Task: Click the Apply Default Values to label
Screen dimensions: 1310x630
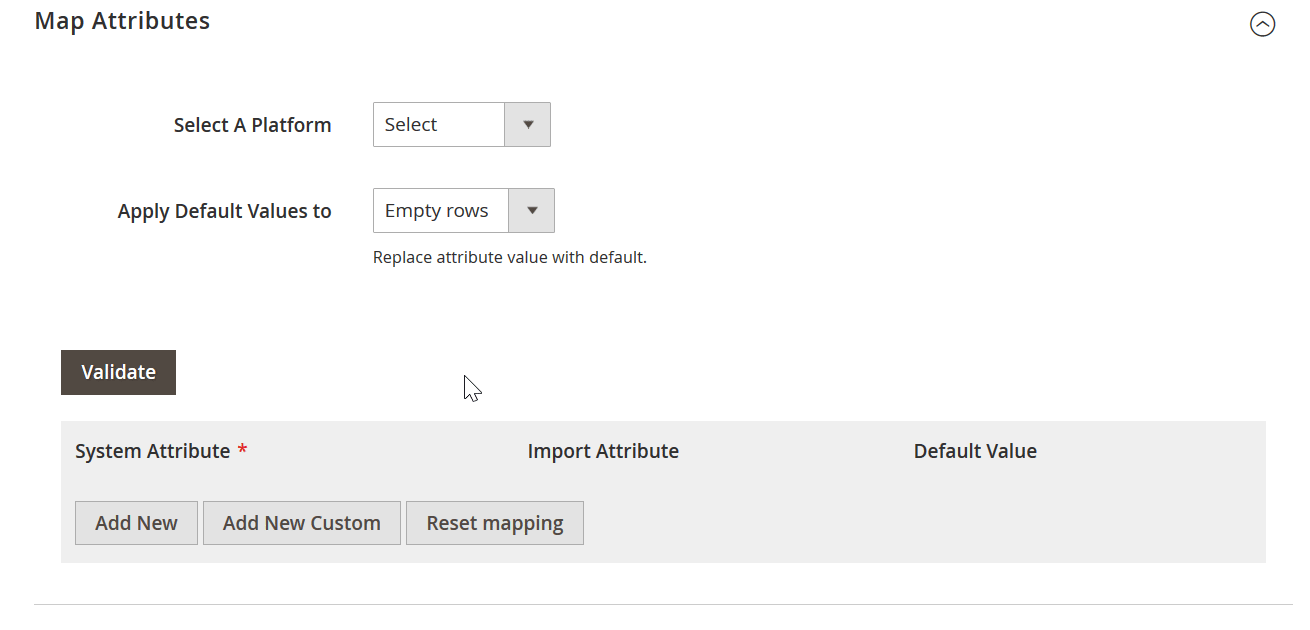Action: click(x=224, y=212)
